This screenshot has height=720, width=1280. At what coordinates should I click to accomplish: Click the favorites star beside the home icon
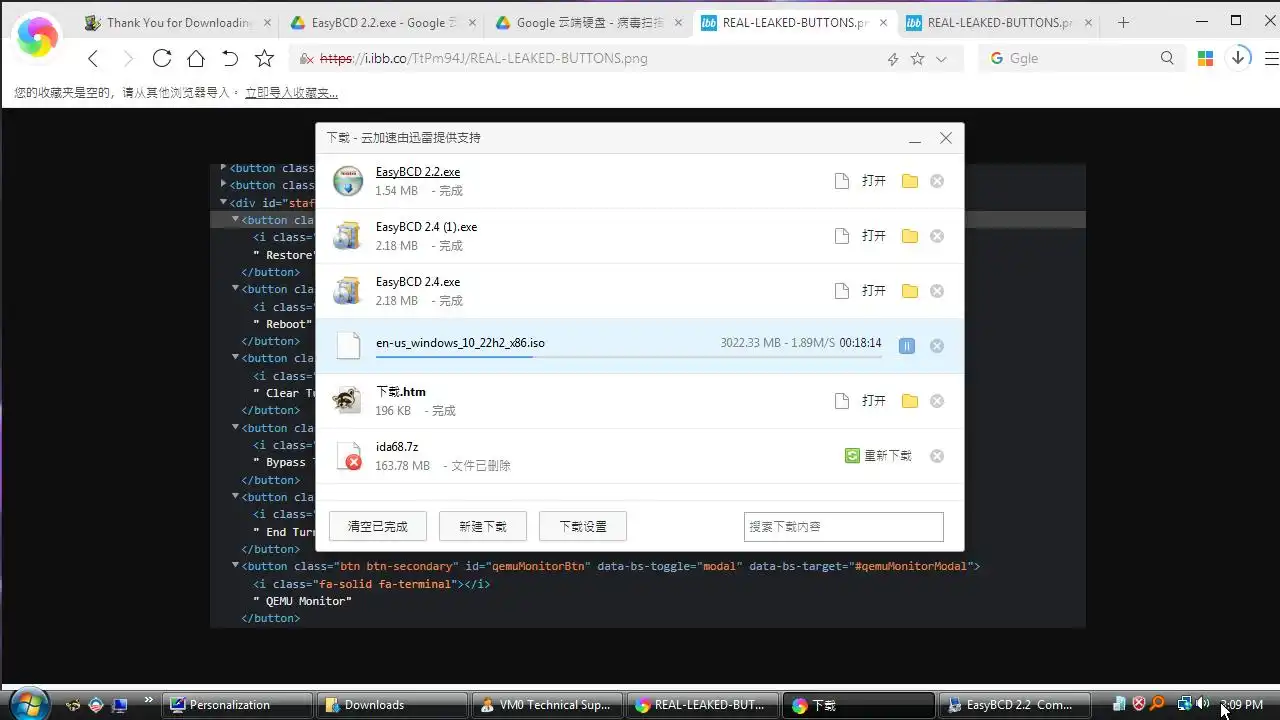(264, 59)
